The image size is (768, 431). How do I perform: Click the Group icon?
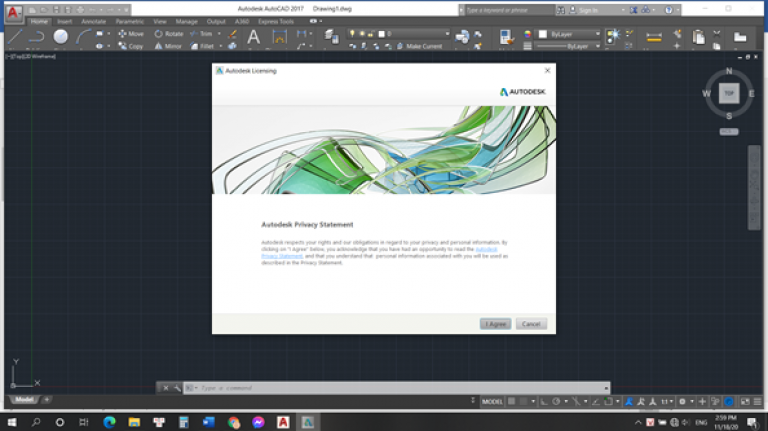(x=613, y=36)
